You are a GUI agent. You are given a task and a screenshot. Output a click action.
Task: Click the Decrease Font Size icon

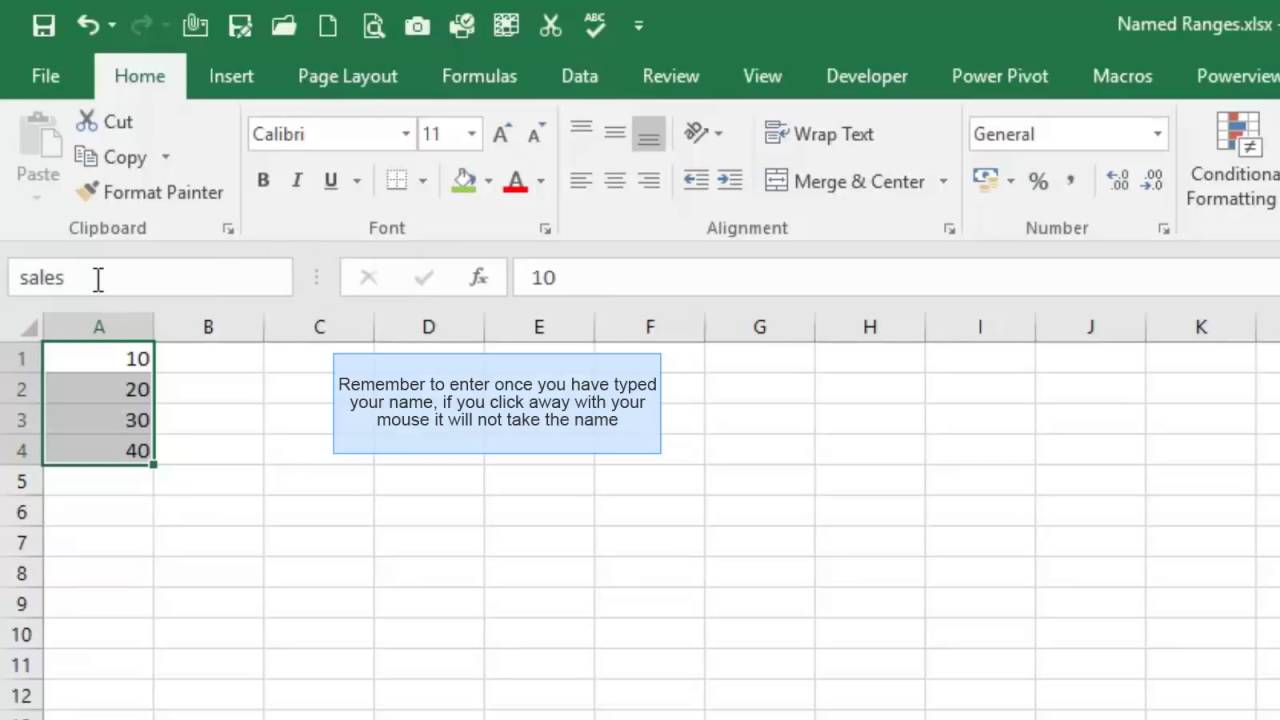(x=536, y=134)
